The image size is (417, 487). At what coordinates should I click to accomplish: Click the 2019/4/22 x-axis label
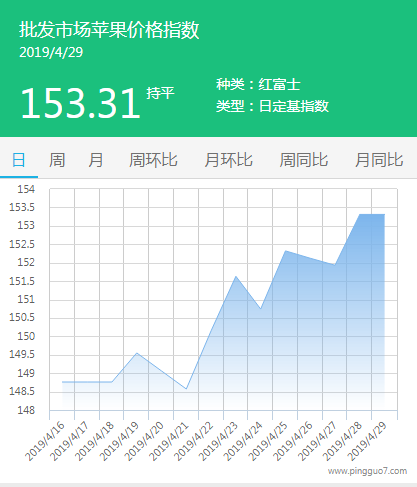point(194,441)
